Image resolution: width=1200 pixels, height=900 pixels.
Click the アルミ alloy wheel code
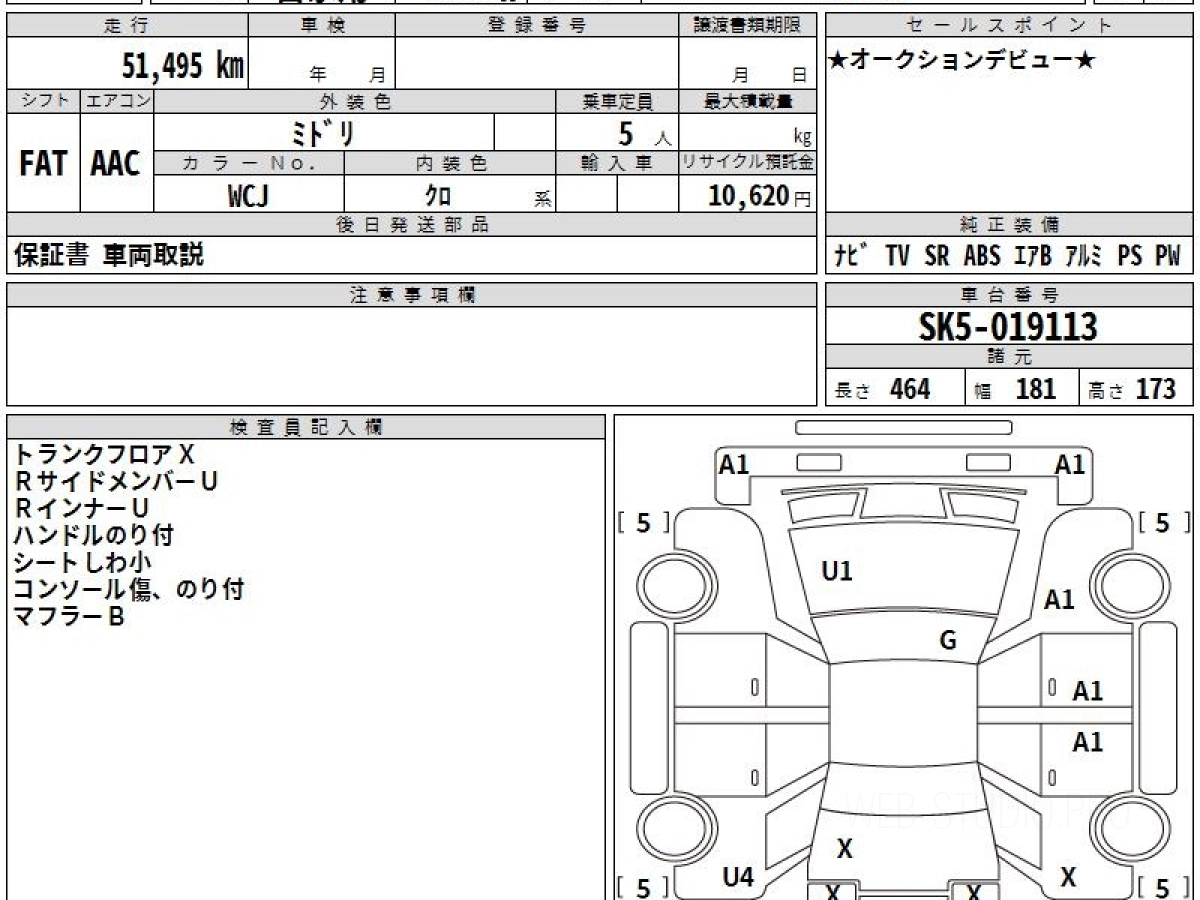(1084, 256)
